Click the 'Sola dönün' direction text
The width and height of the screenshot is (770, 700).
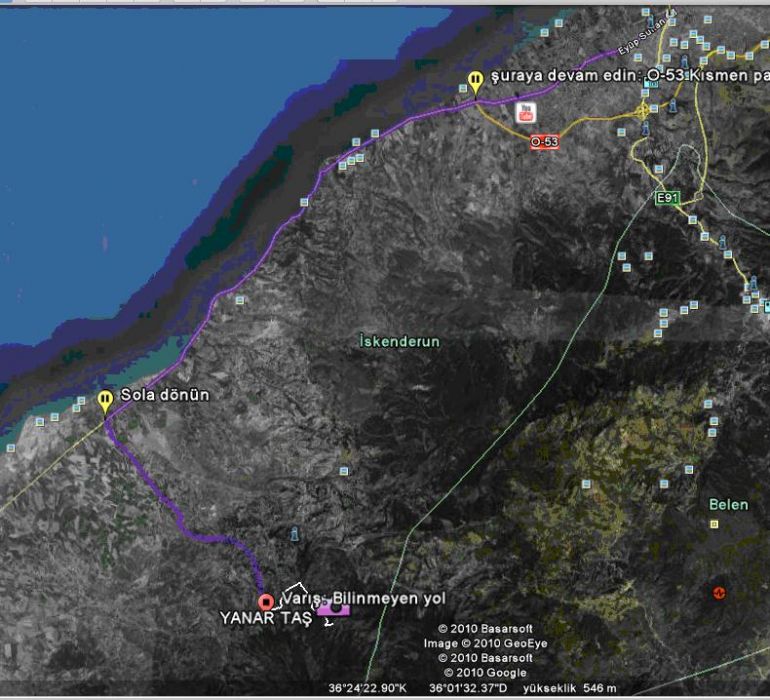[165, 394]
